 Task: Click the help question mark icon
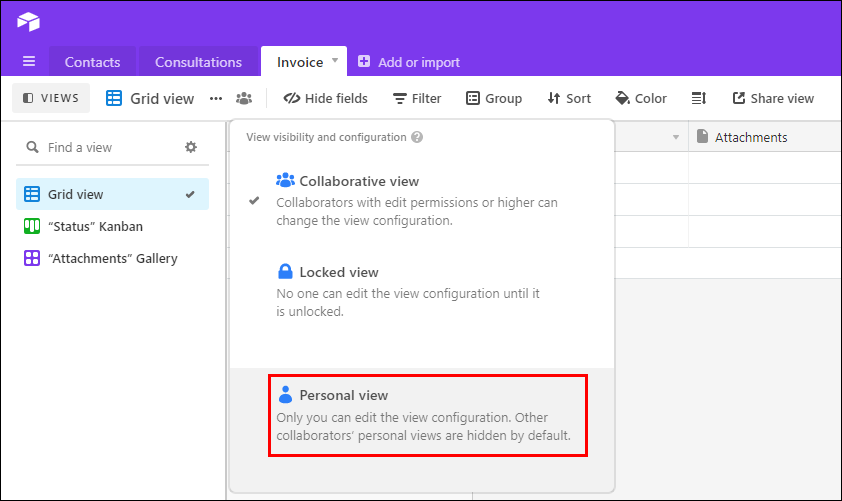tap(417, 137)
